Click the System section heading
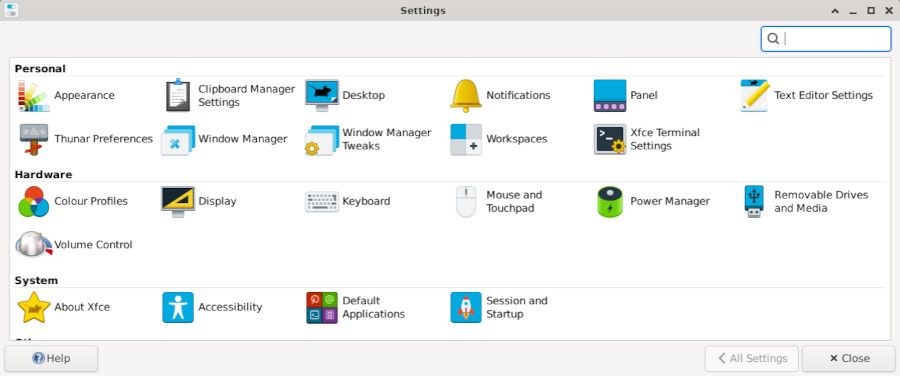900x376 pixels. click(36, 281)
